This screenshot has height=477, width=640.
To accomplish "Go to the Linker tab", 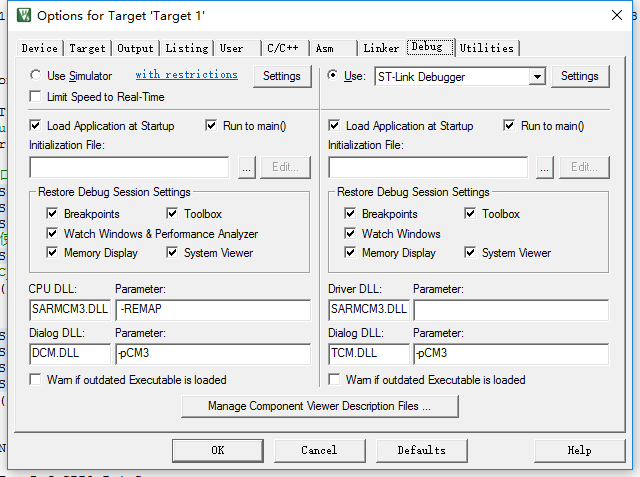I will pos(381,48).
